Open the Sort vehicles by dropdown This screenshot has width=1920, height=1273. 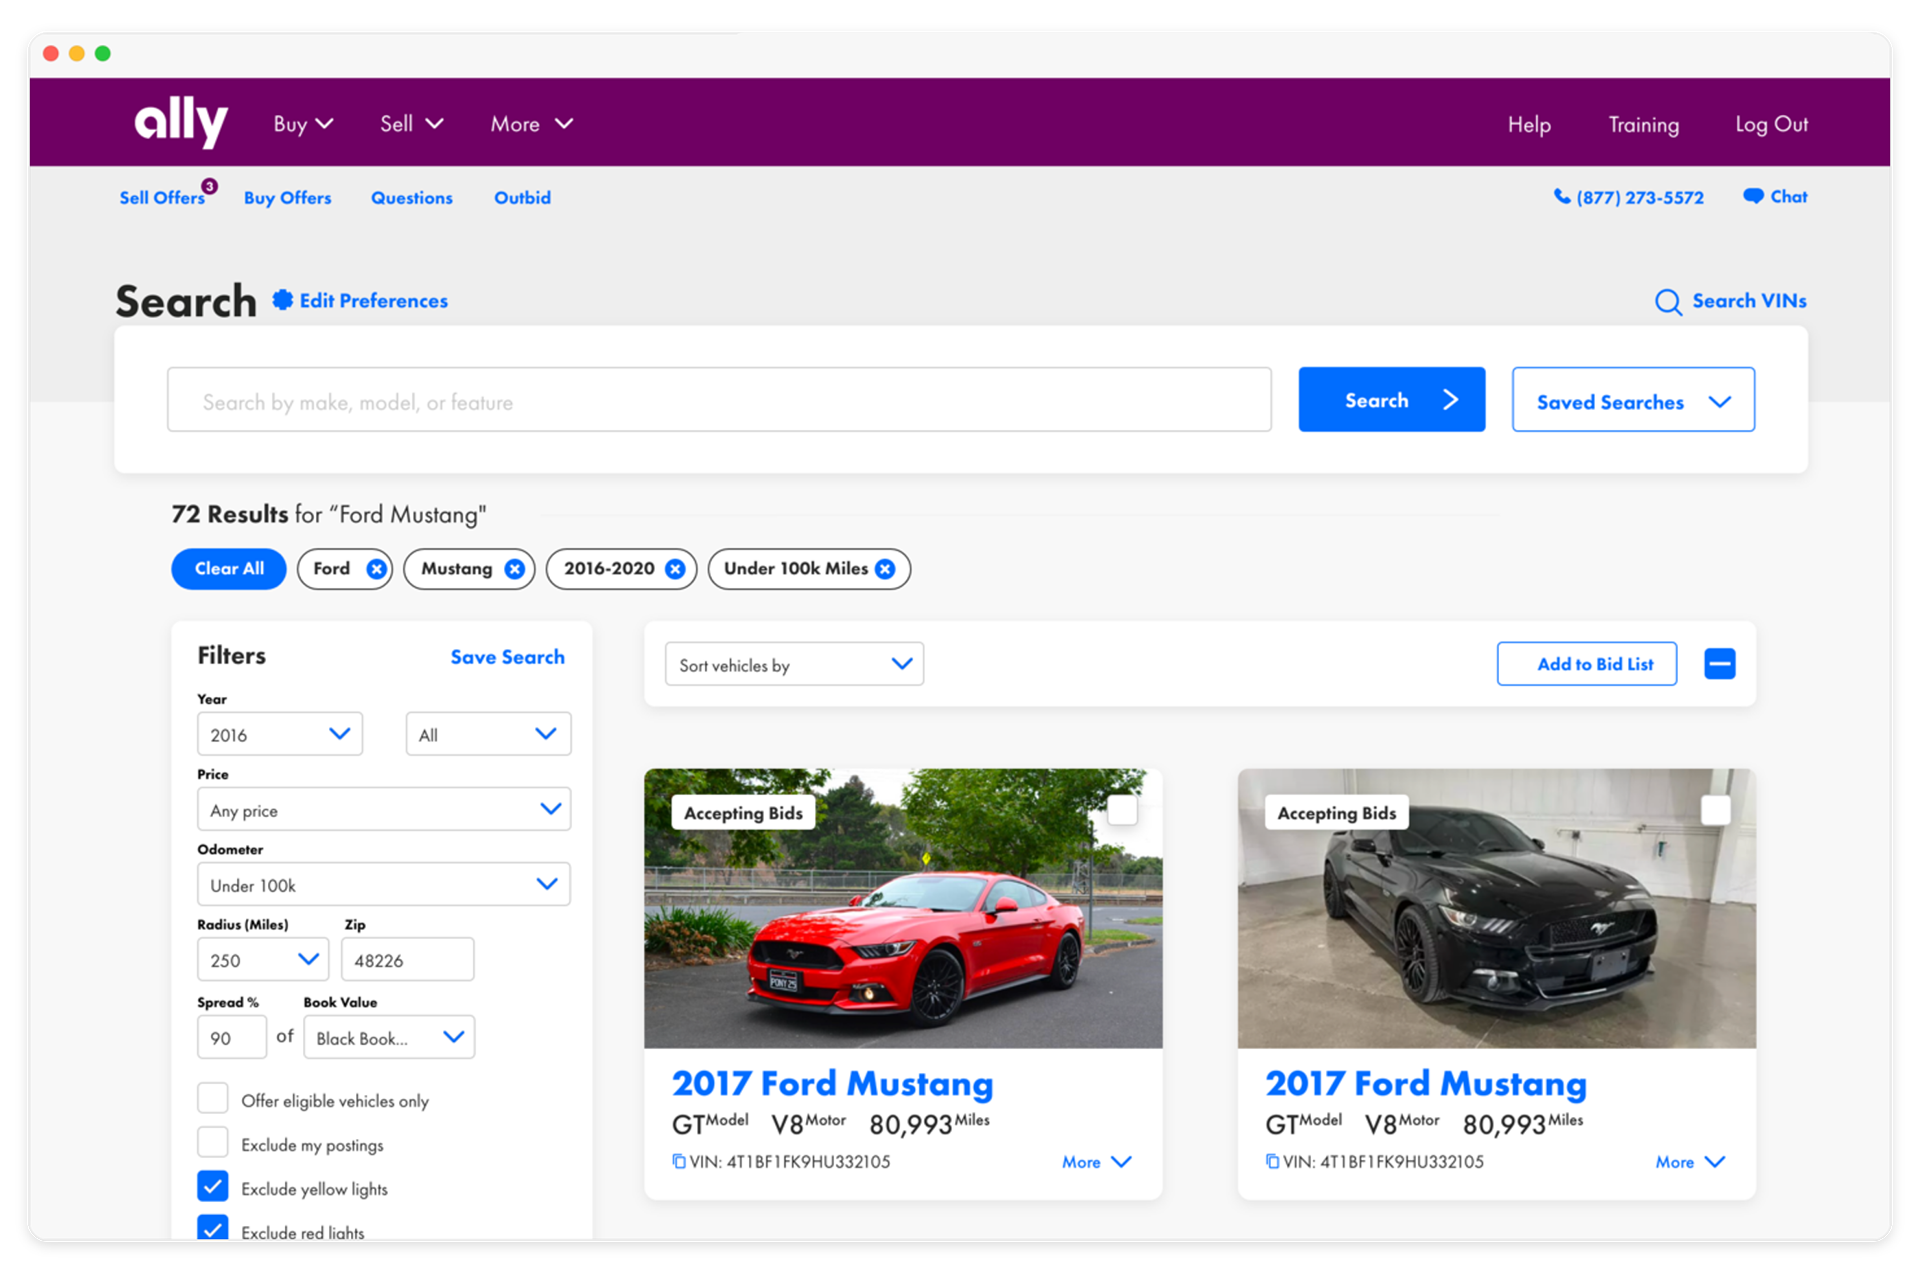pyautogui.click(x=794, y=664)
